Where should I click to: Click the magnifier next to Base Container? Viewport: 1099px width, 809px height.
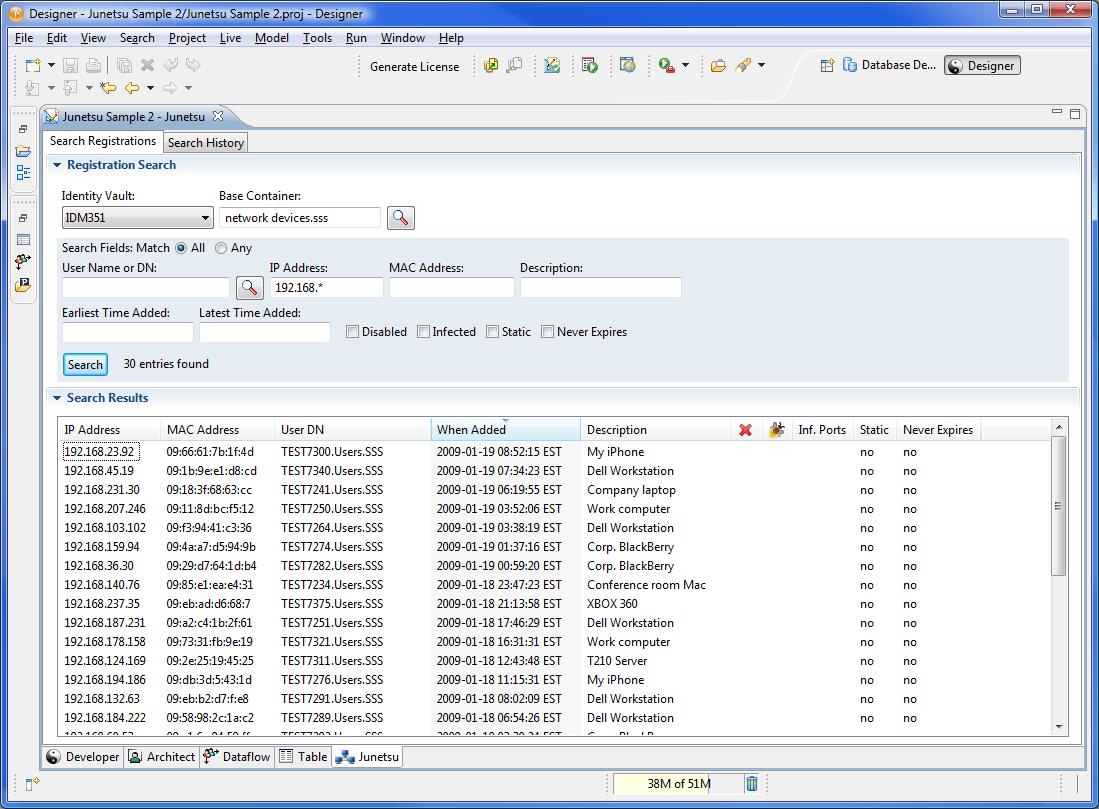point(401,218)
